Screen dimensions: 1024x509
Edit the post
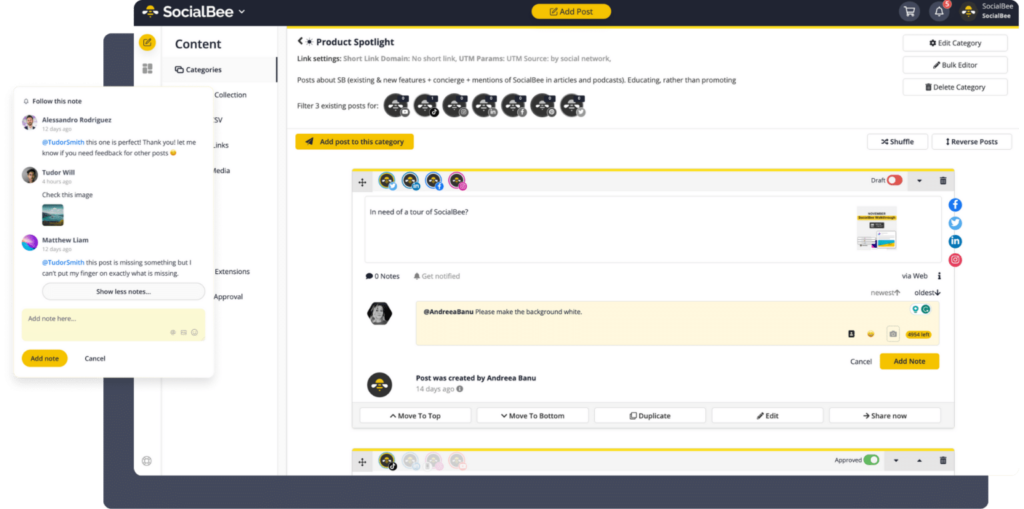click(x=767, y=416)
